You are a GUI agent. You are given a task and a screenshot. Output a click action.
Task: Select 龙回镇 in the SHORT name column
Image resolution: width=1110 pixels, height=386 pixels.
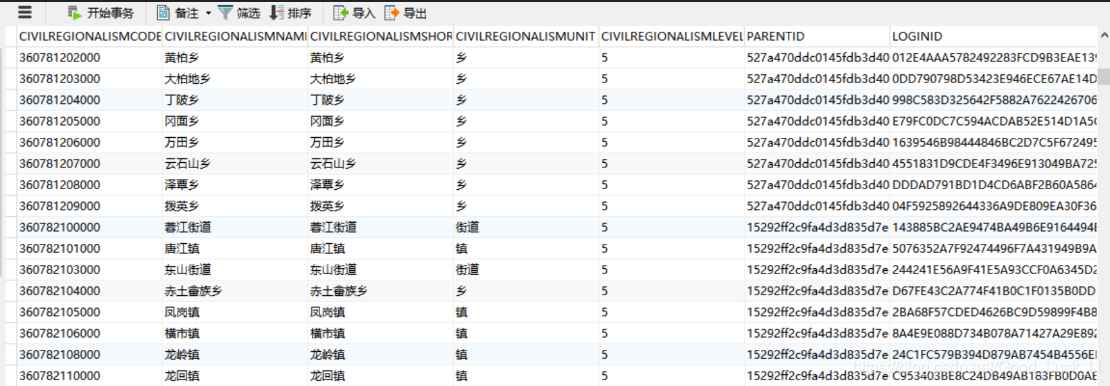(x=381, y=375)
